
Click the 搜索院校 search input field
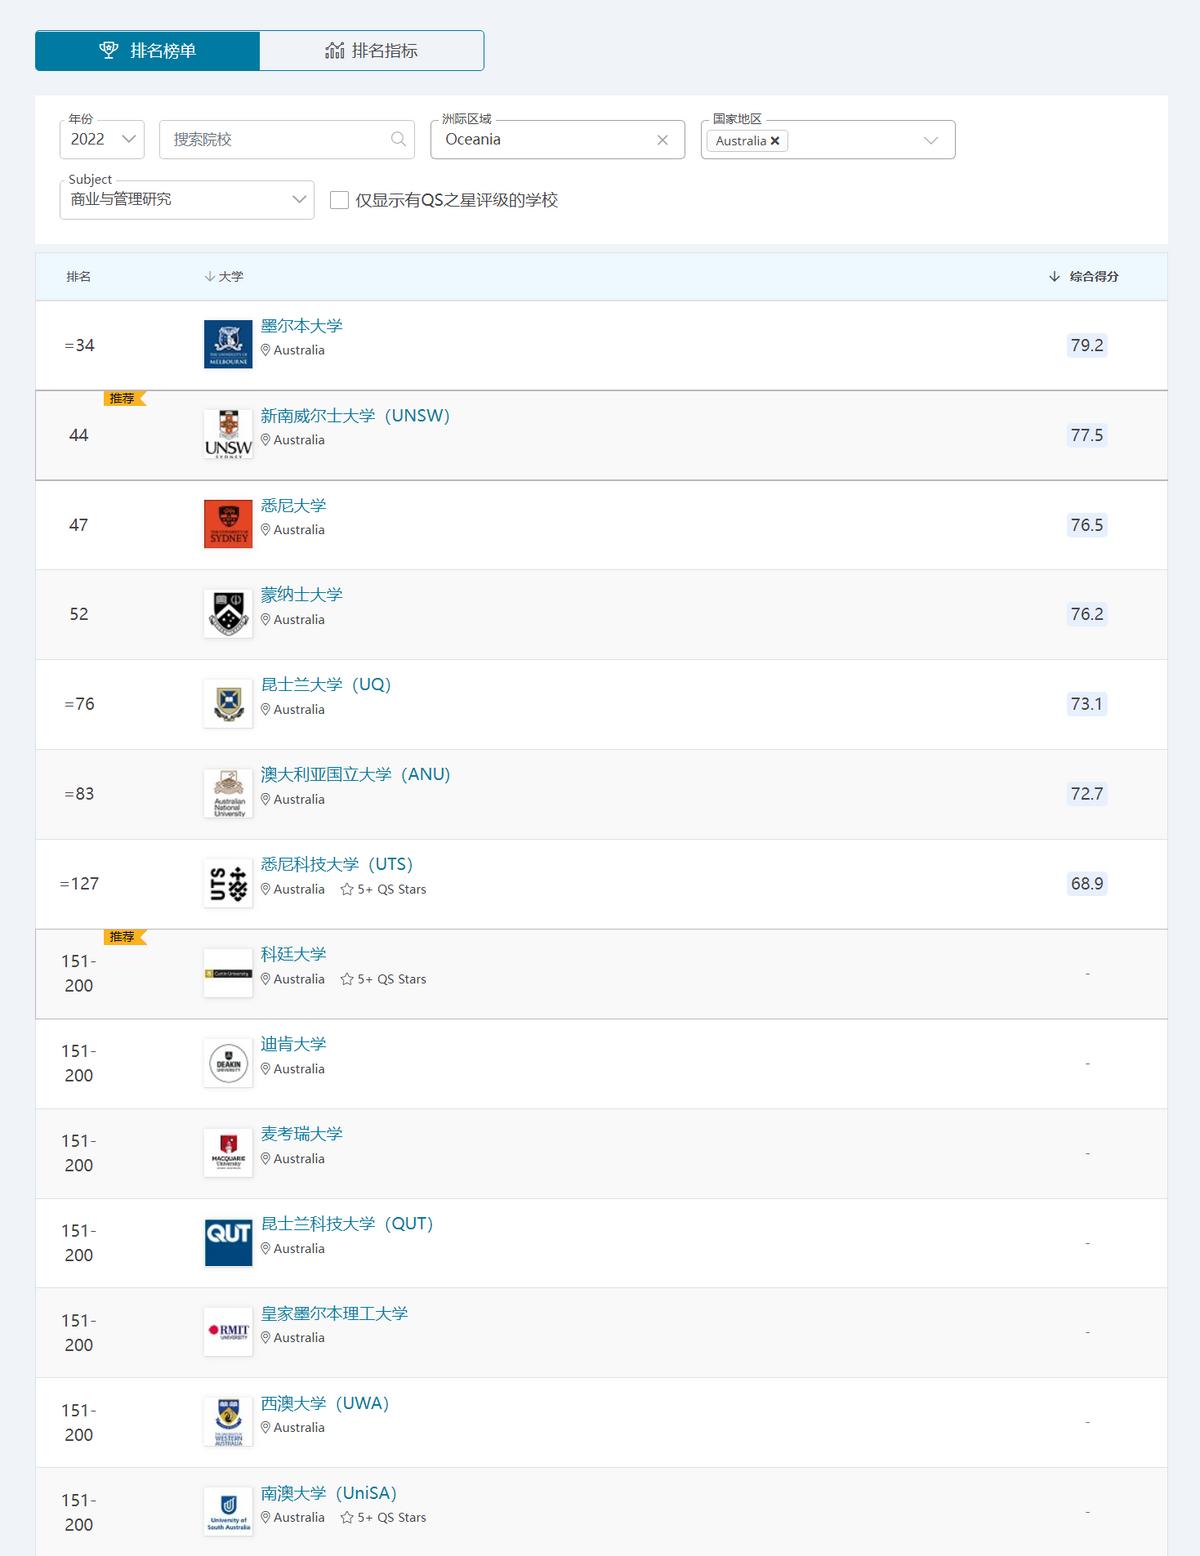click(x=275, y=139)
